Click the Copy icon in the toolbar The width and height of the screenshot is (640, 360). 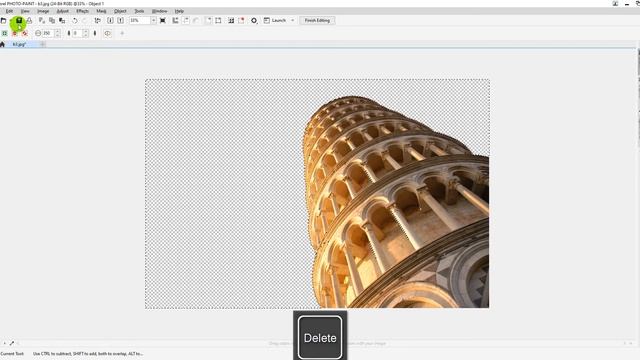[x=52, y=20]
